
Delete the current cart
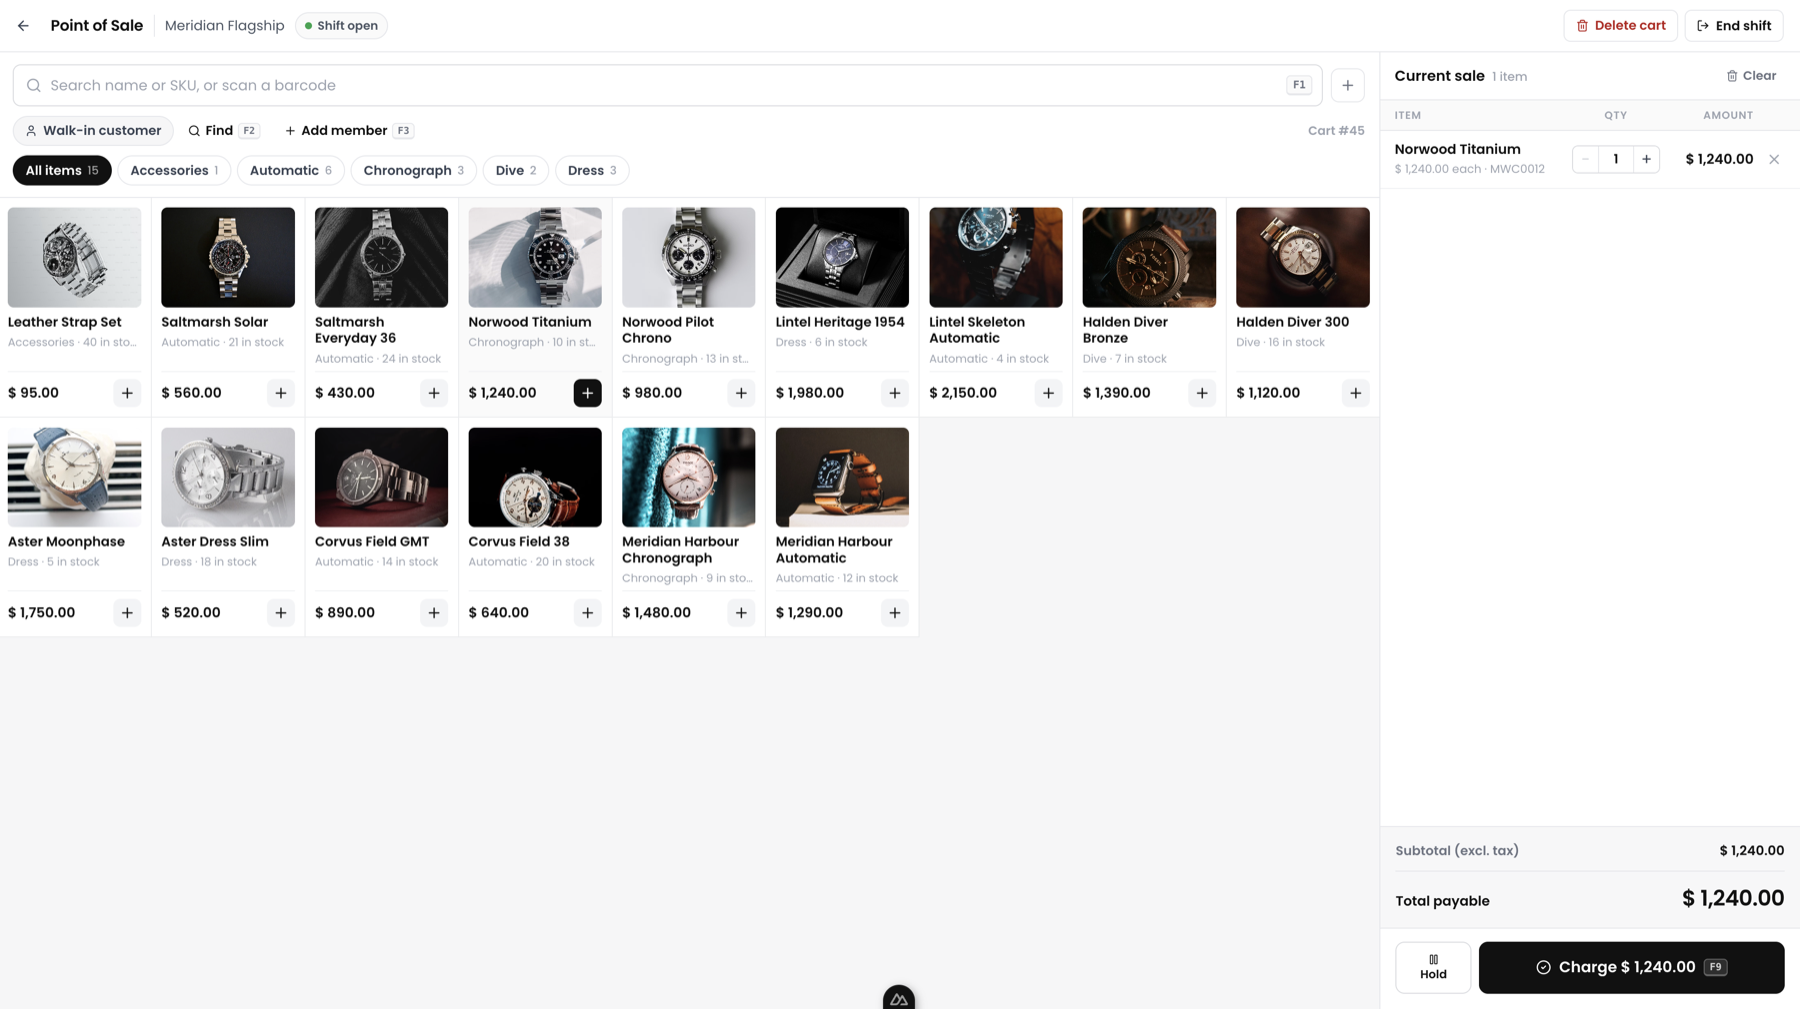pyautogui.click(x=1620, y=26)
